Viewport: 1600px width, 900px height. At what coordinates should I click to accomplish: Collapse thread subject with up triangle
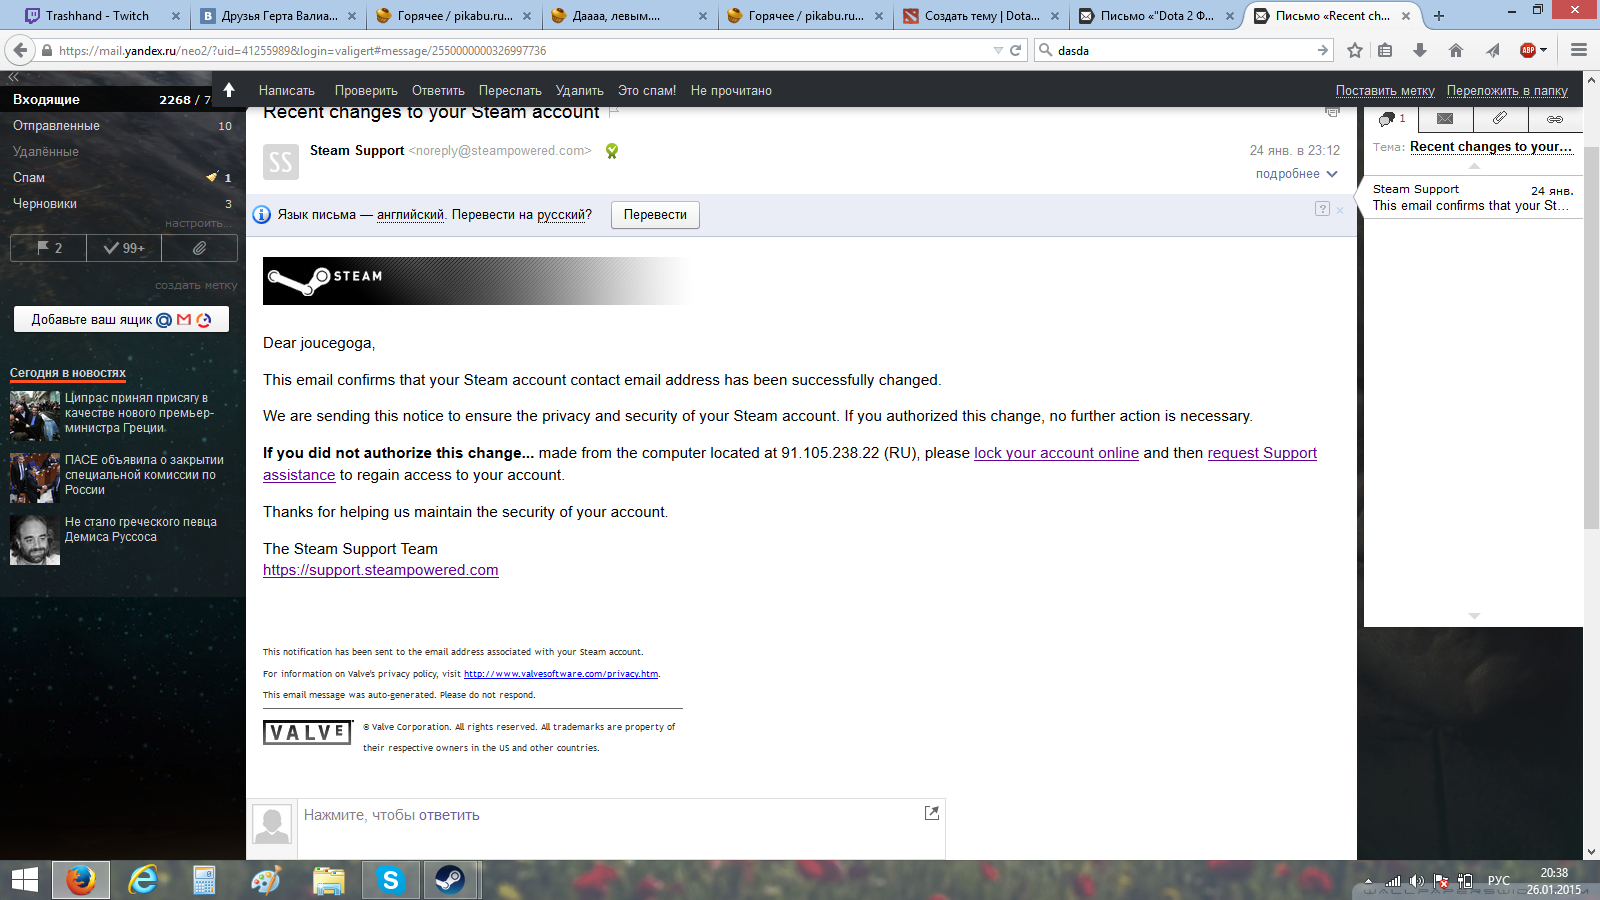click(x=1474, y=166)
